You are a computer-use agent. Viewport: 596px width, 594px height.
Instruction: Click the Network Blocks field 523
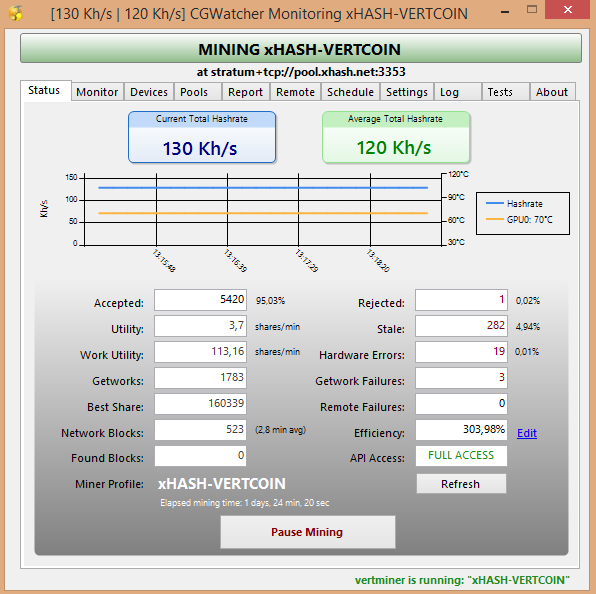200,430
